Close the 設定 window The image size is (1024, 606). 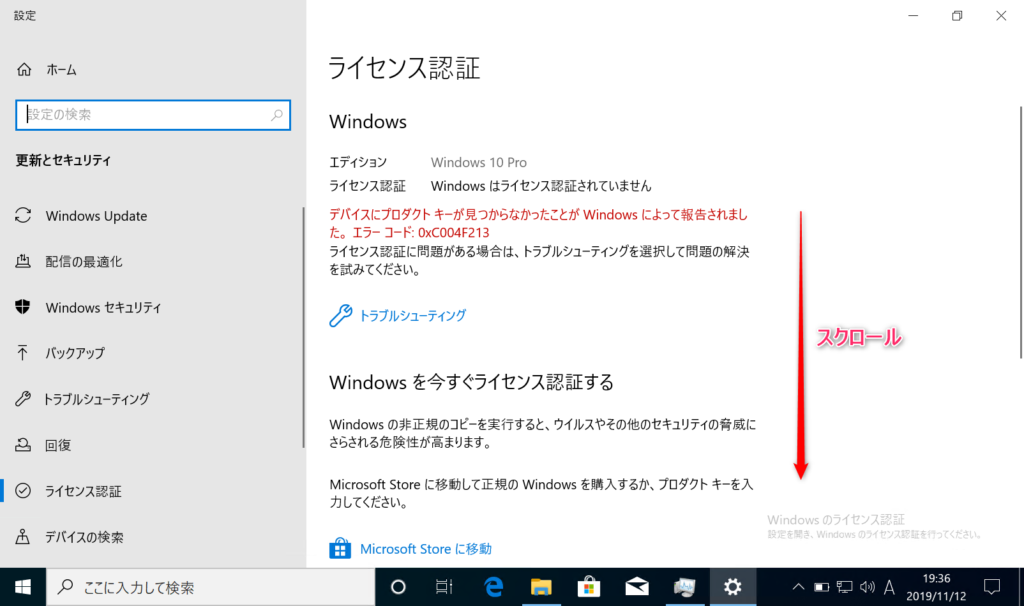click(x=1001, y=16)
